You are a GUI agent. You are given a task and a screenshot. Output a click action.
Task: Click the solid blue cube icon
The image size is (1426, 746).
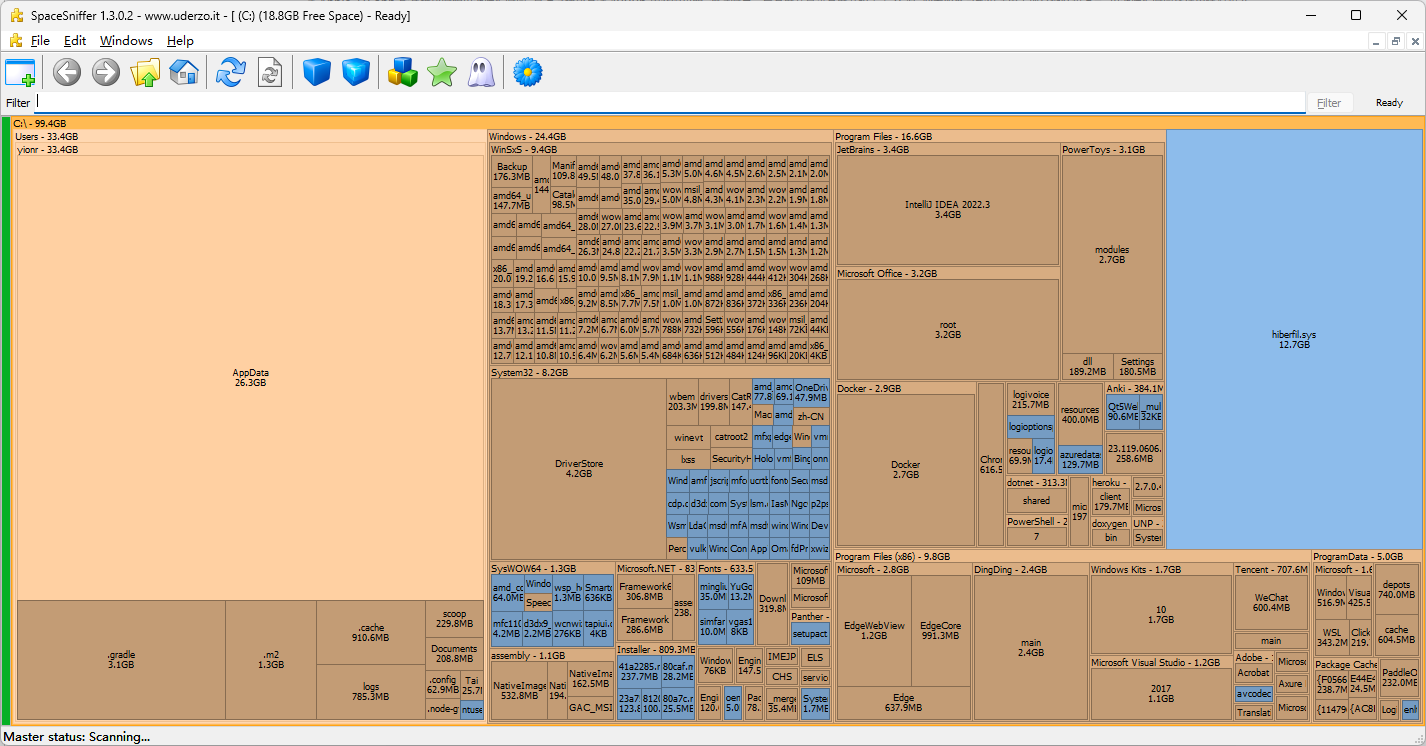[x=317, y=72]
